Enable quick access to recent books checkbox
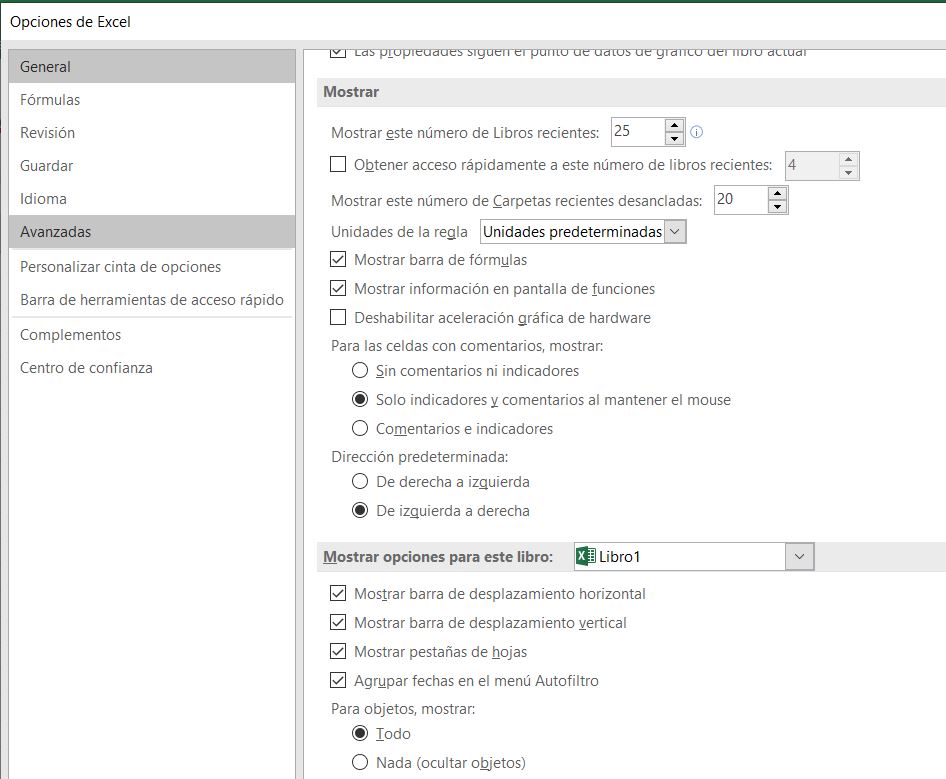Image resolution: width=946 pixels, height=779 pixels. 338,164
